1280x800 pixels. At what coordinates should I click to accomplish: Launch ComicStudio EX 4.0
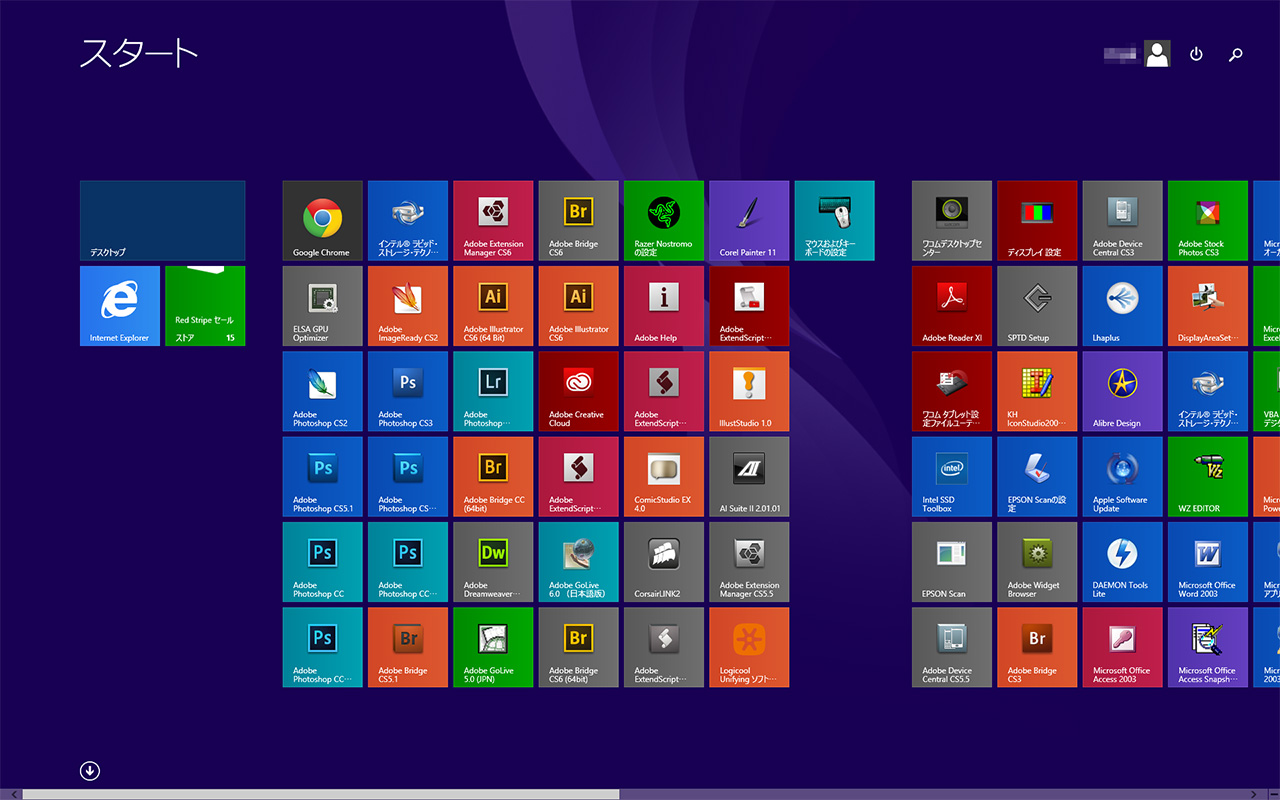(x=664, y=477)
